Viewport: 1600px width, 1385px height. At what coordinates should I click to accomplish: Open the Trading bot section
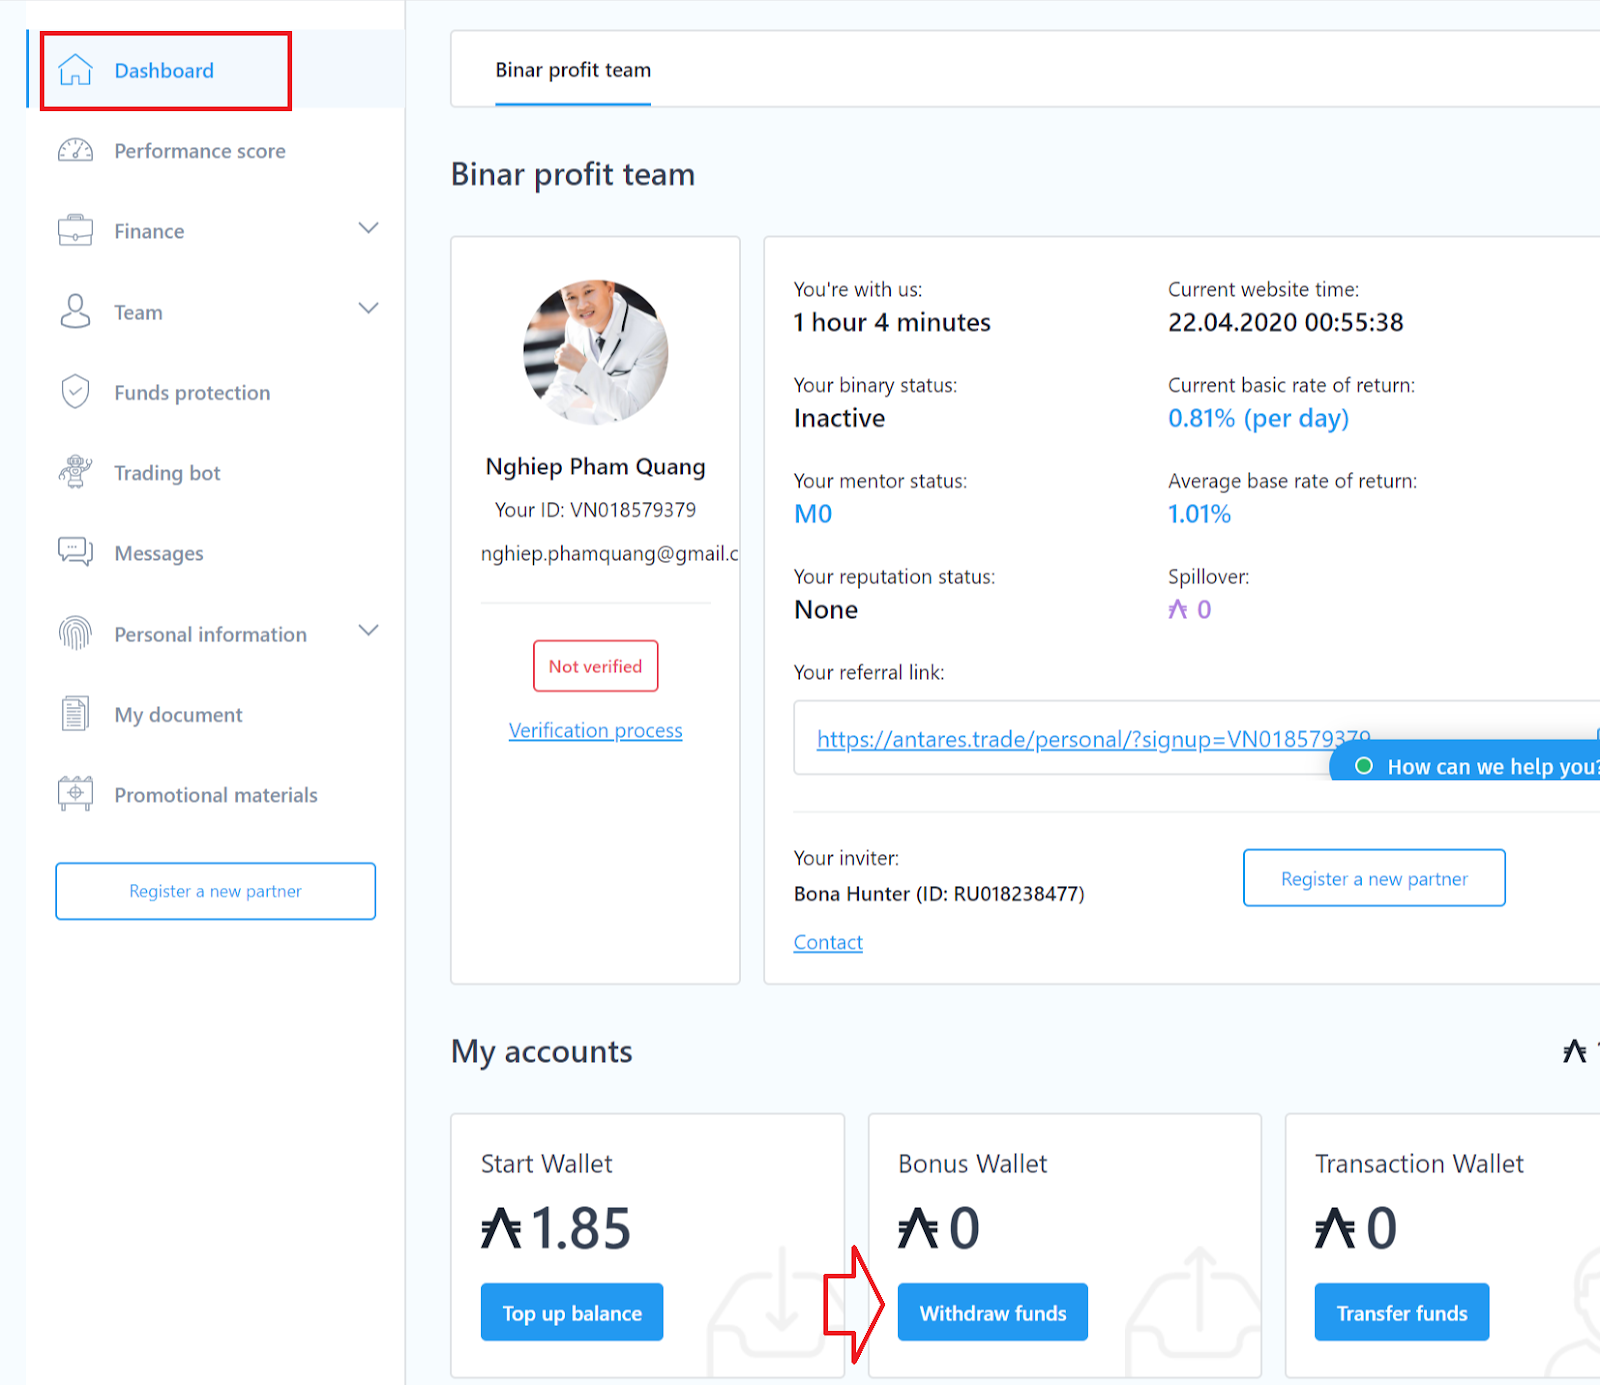point(167,473)
